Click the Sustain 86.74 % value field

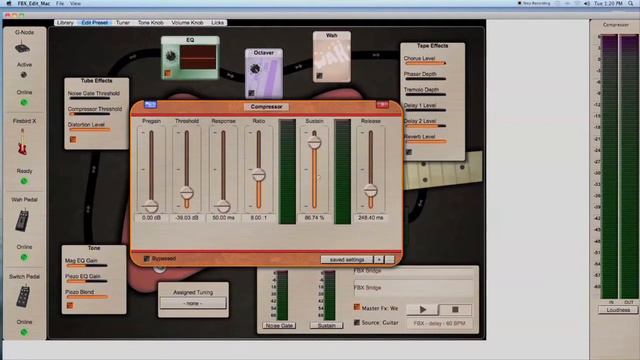point(314,218)
